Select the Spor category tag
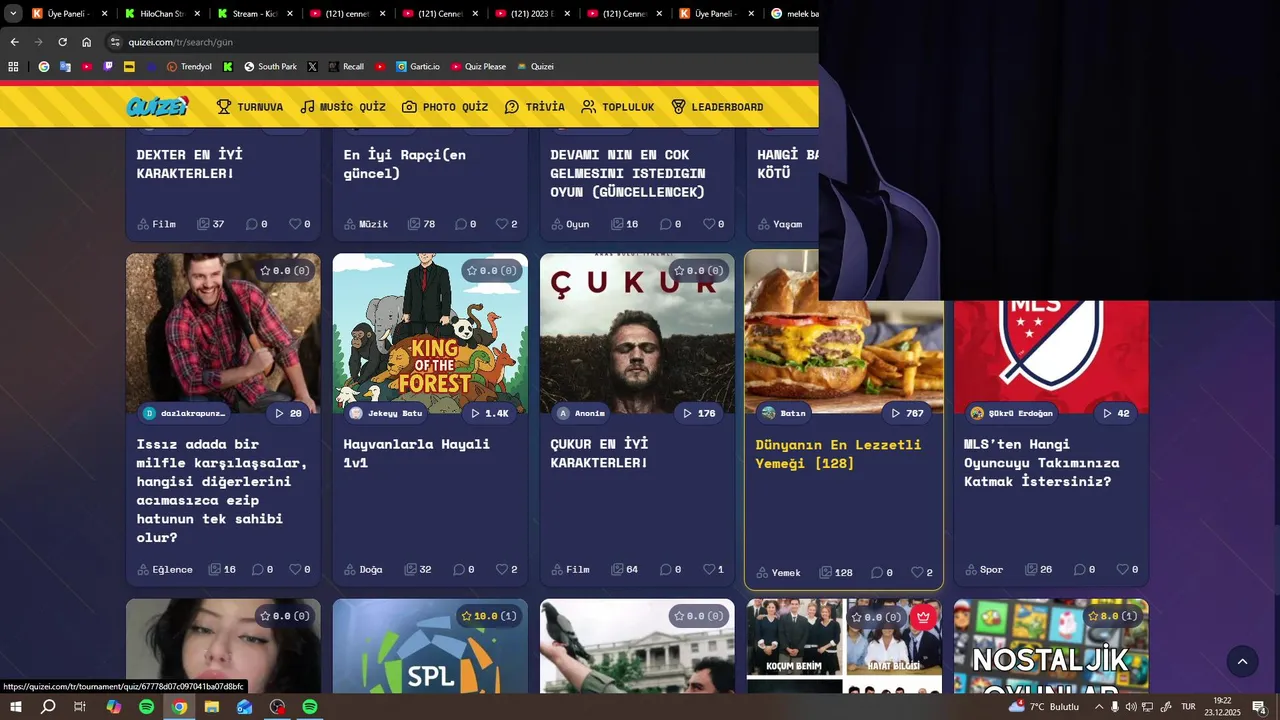This screenshot has height=720, width=1280. coord(984,569)
